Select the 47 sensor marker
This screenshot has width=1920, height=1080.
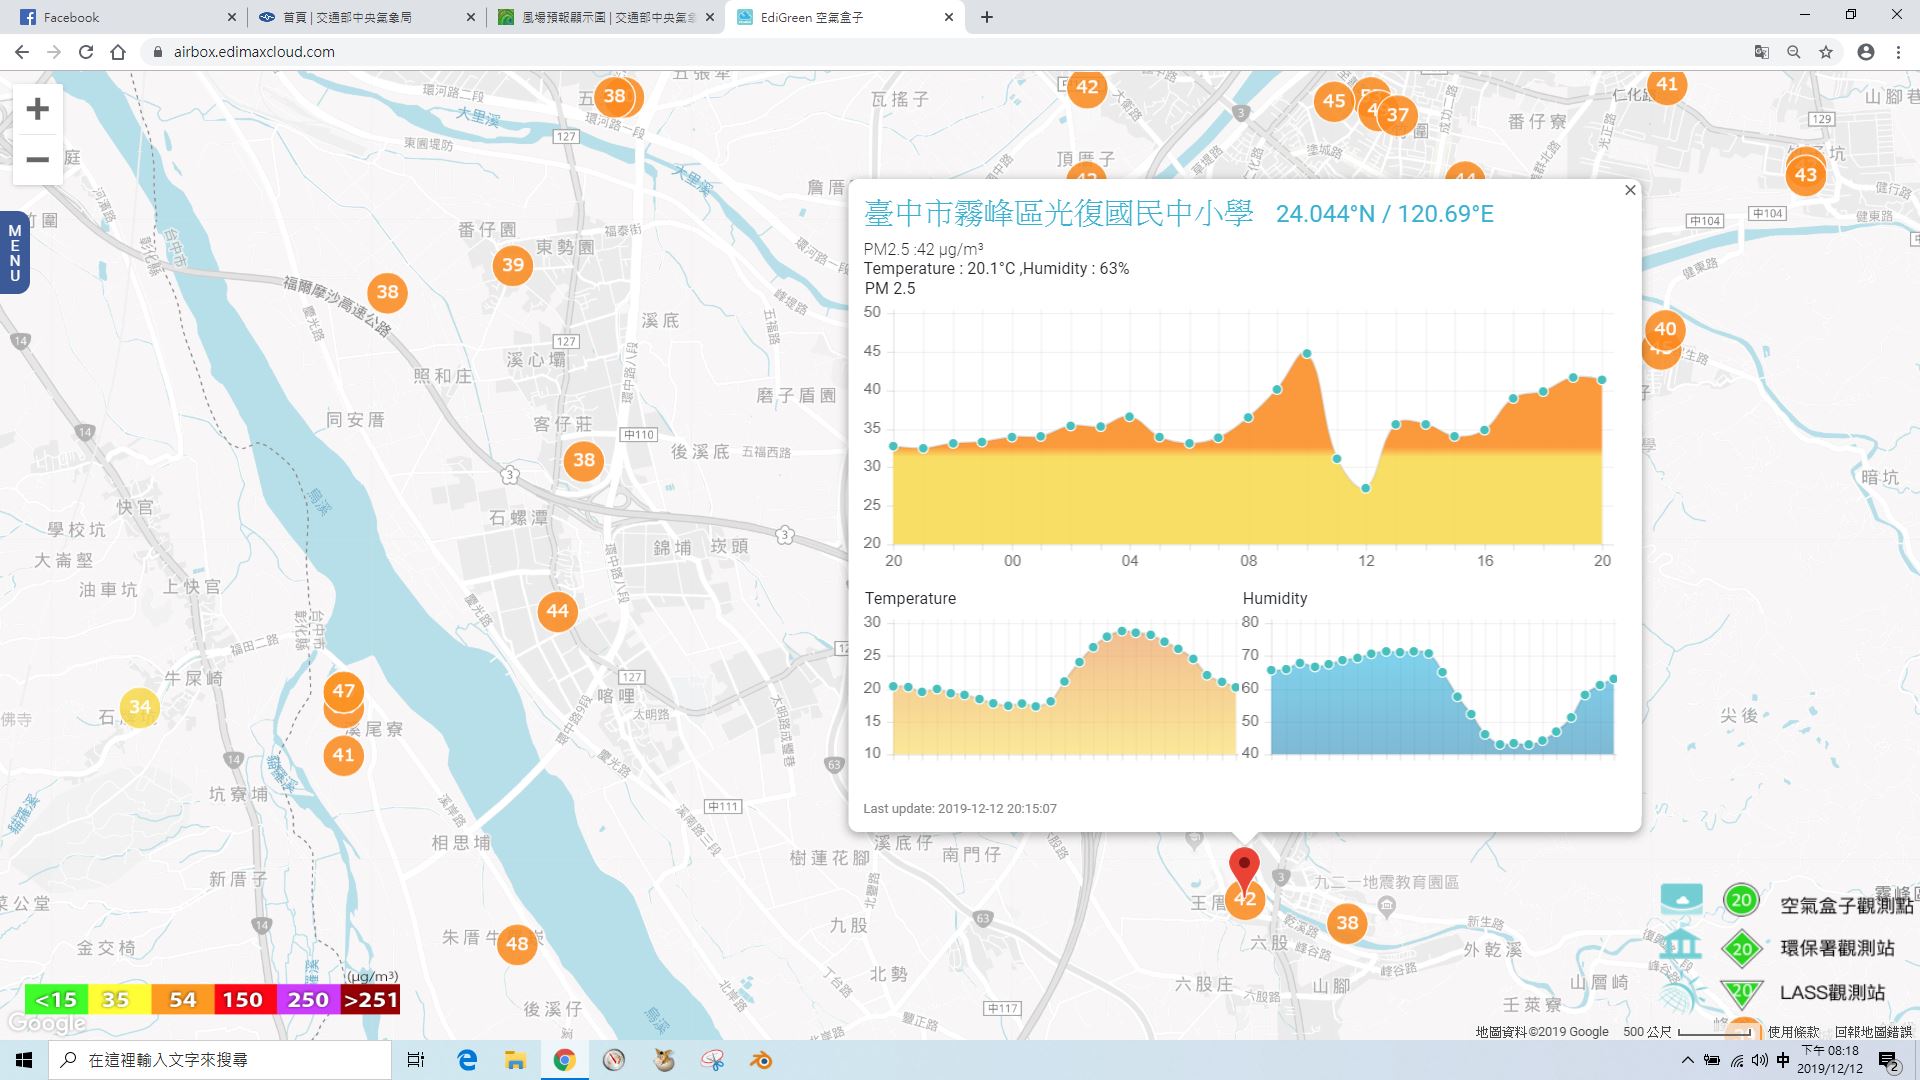click(x=343, y=690)
